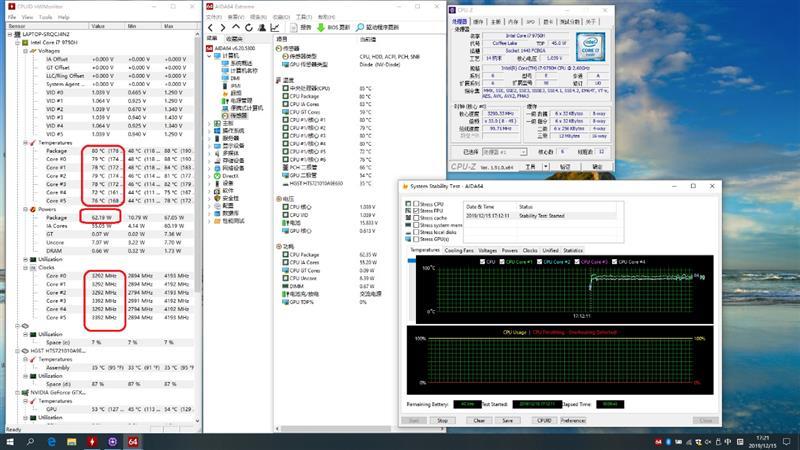This screenshot has height=450, width=800.
Task: Click the BIOS update green arrow icon
Action: [x=321, y=27]
